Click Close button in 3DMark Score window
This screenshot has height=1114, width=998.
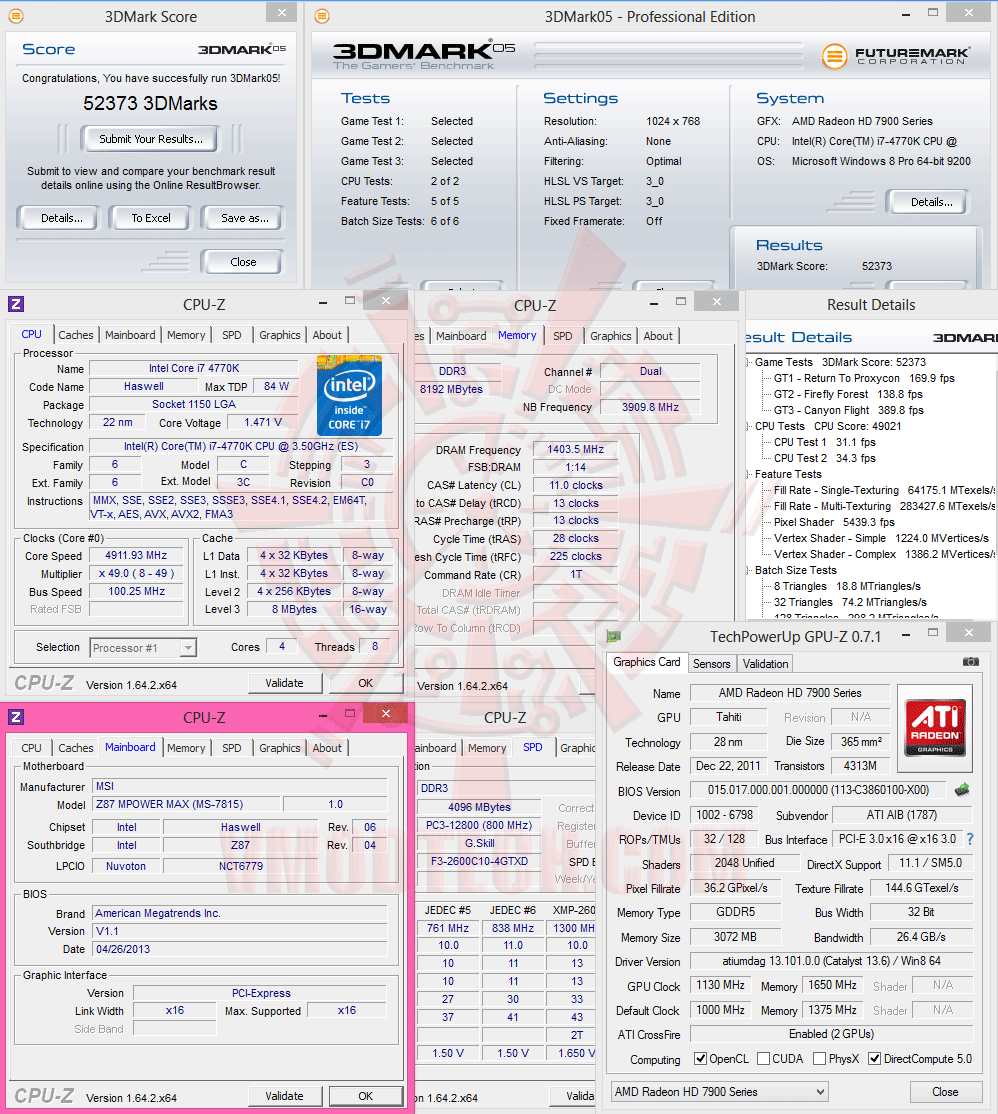[243, 261]
